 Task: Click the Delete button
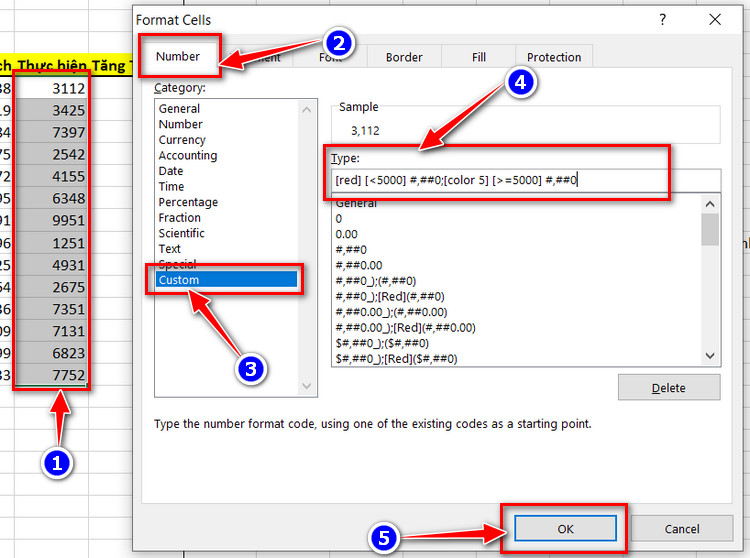click(x=669, y=388)
